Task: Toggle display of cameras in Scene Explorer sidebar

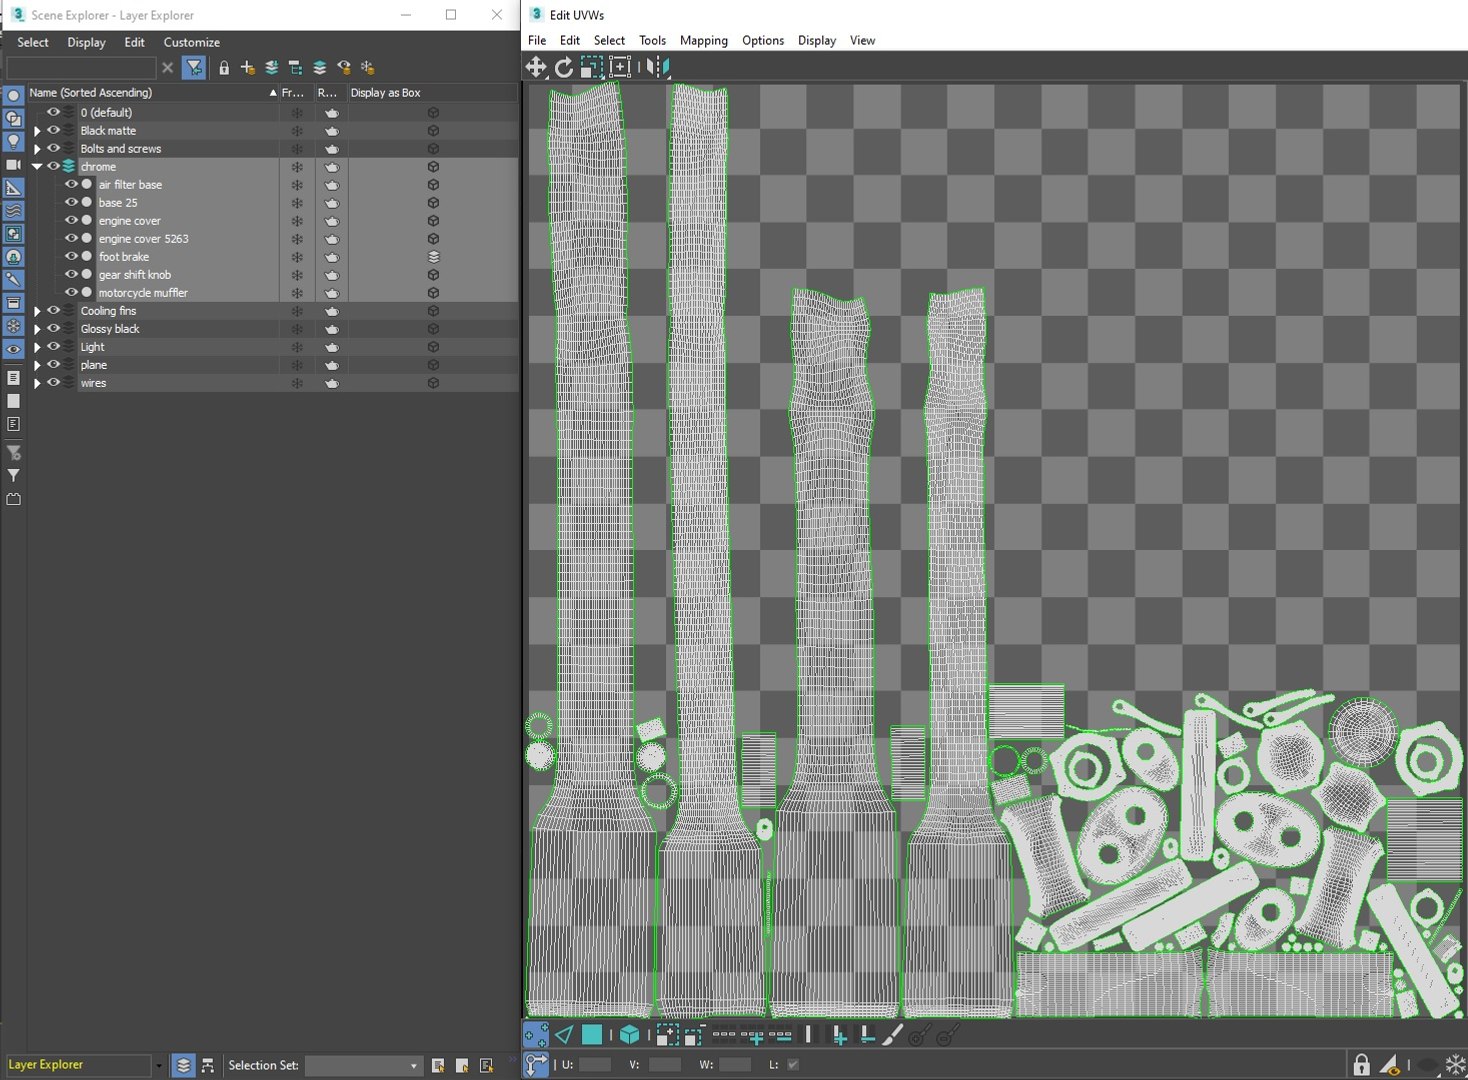Action: (x=13, y=164)
